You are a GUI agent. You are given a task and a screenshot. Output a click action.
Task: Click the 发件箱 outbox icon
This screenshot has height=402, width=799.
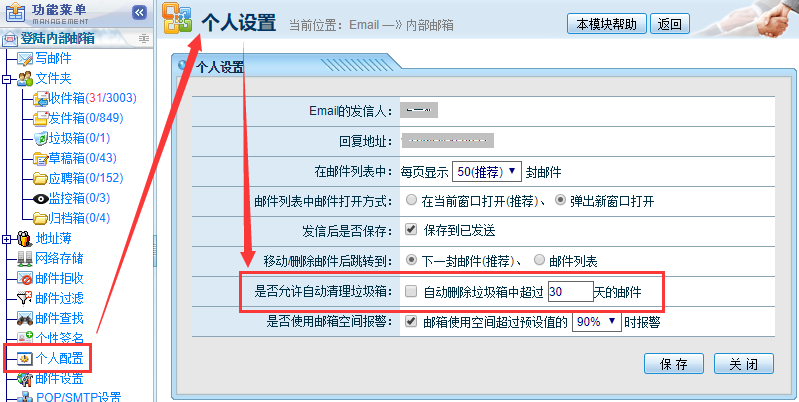tap(40, 118)
